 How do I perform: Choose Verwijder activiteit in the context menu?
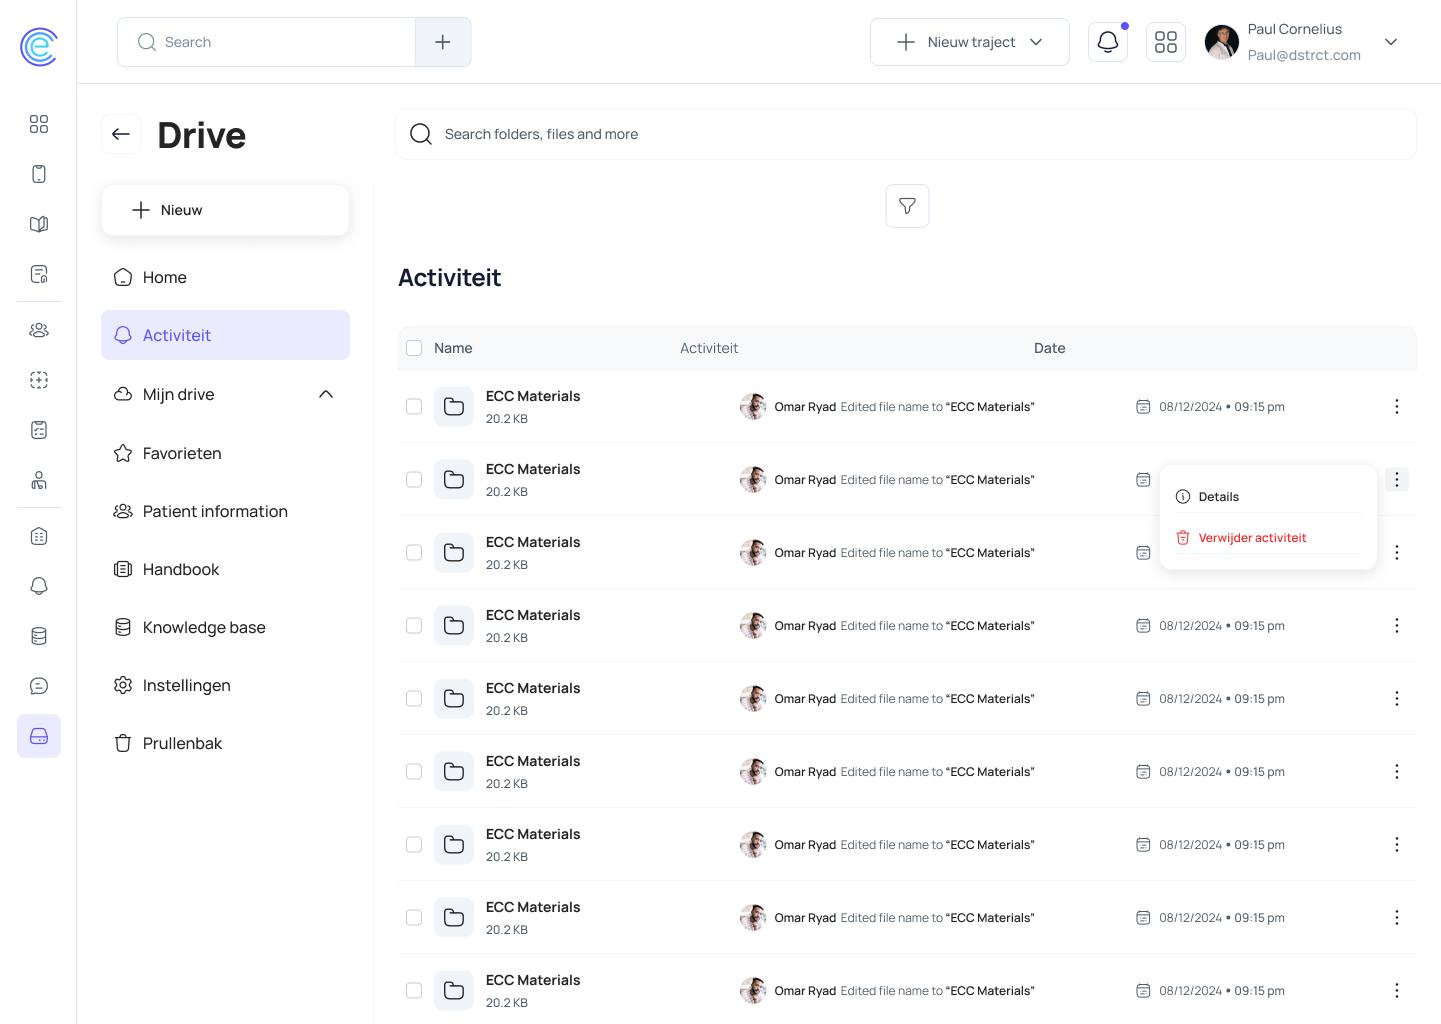[1252, 538]
